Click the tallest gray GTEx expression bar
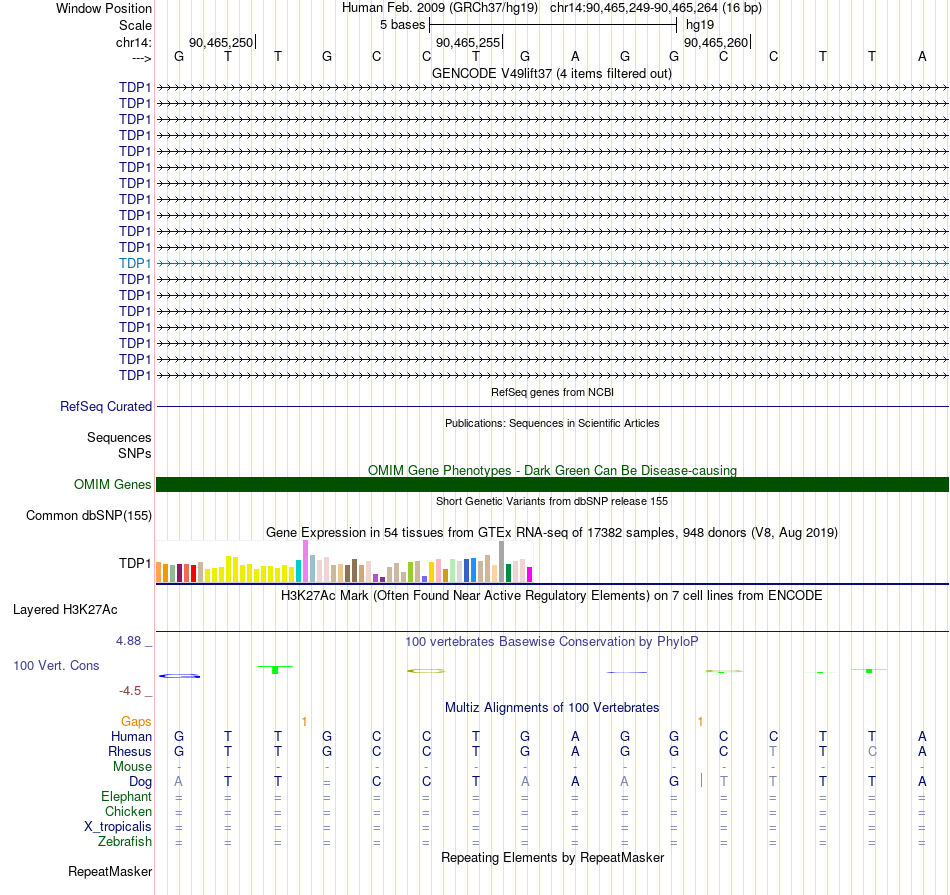 click(502, 561)
